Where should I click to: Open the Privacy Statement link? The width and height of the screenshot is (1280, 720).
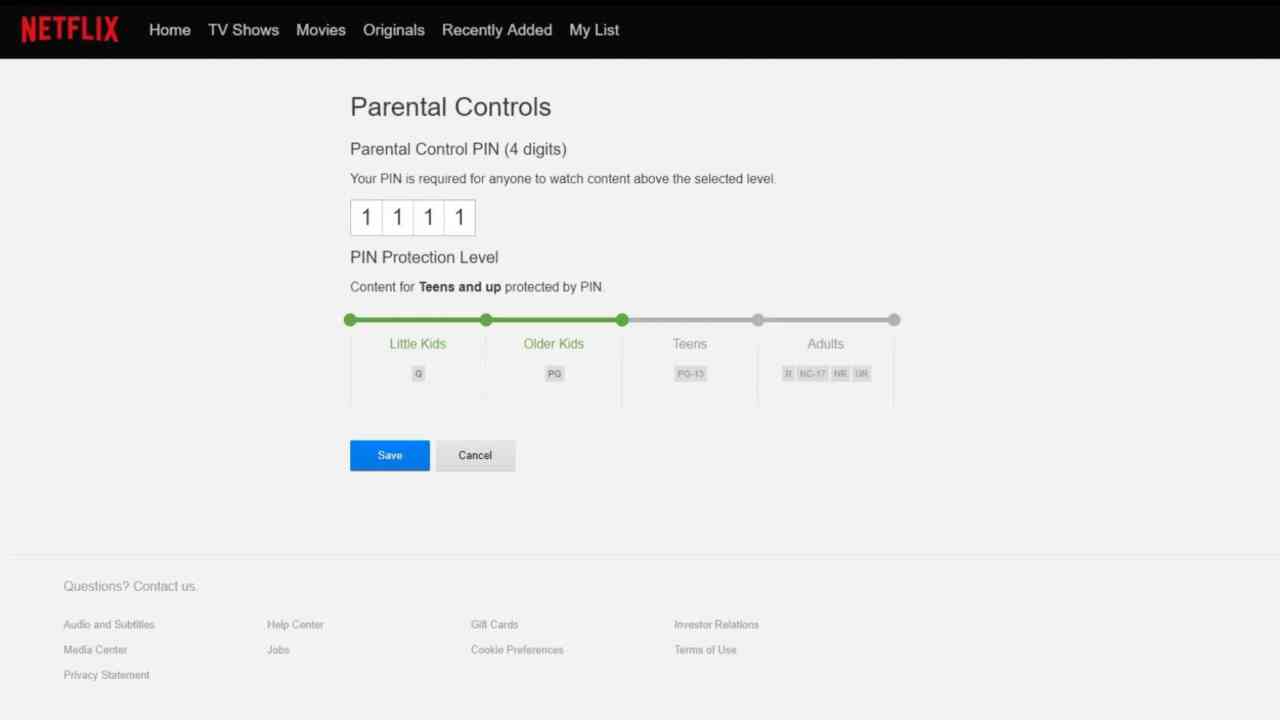[x=107, y=675]
